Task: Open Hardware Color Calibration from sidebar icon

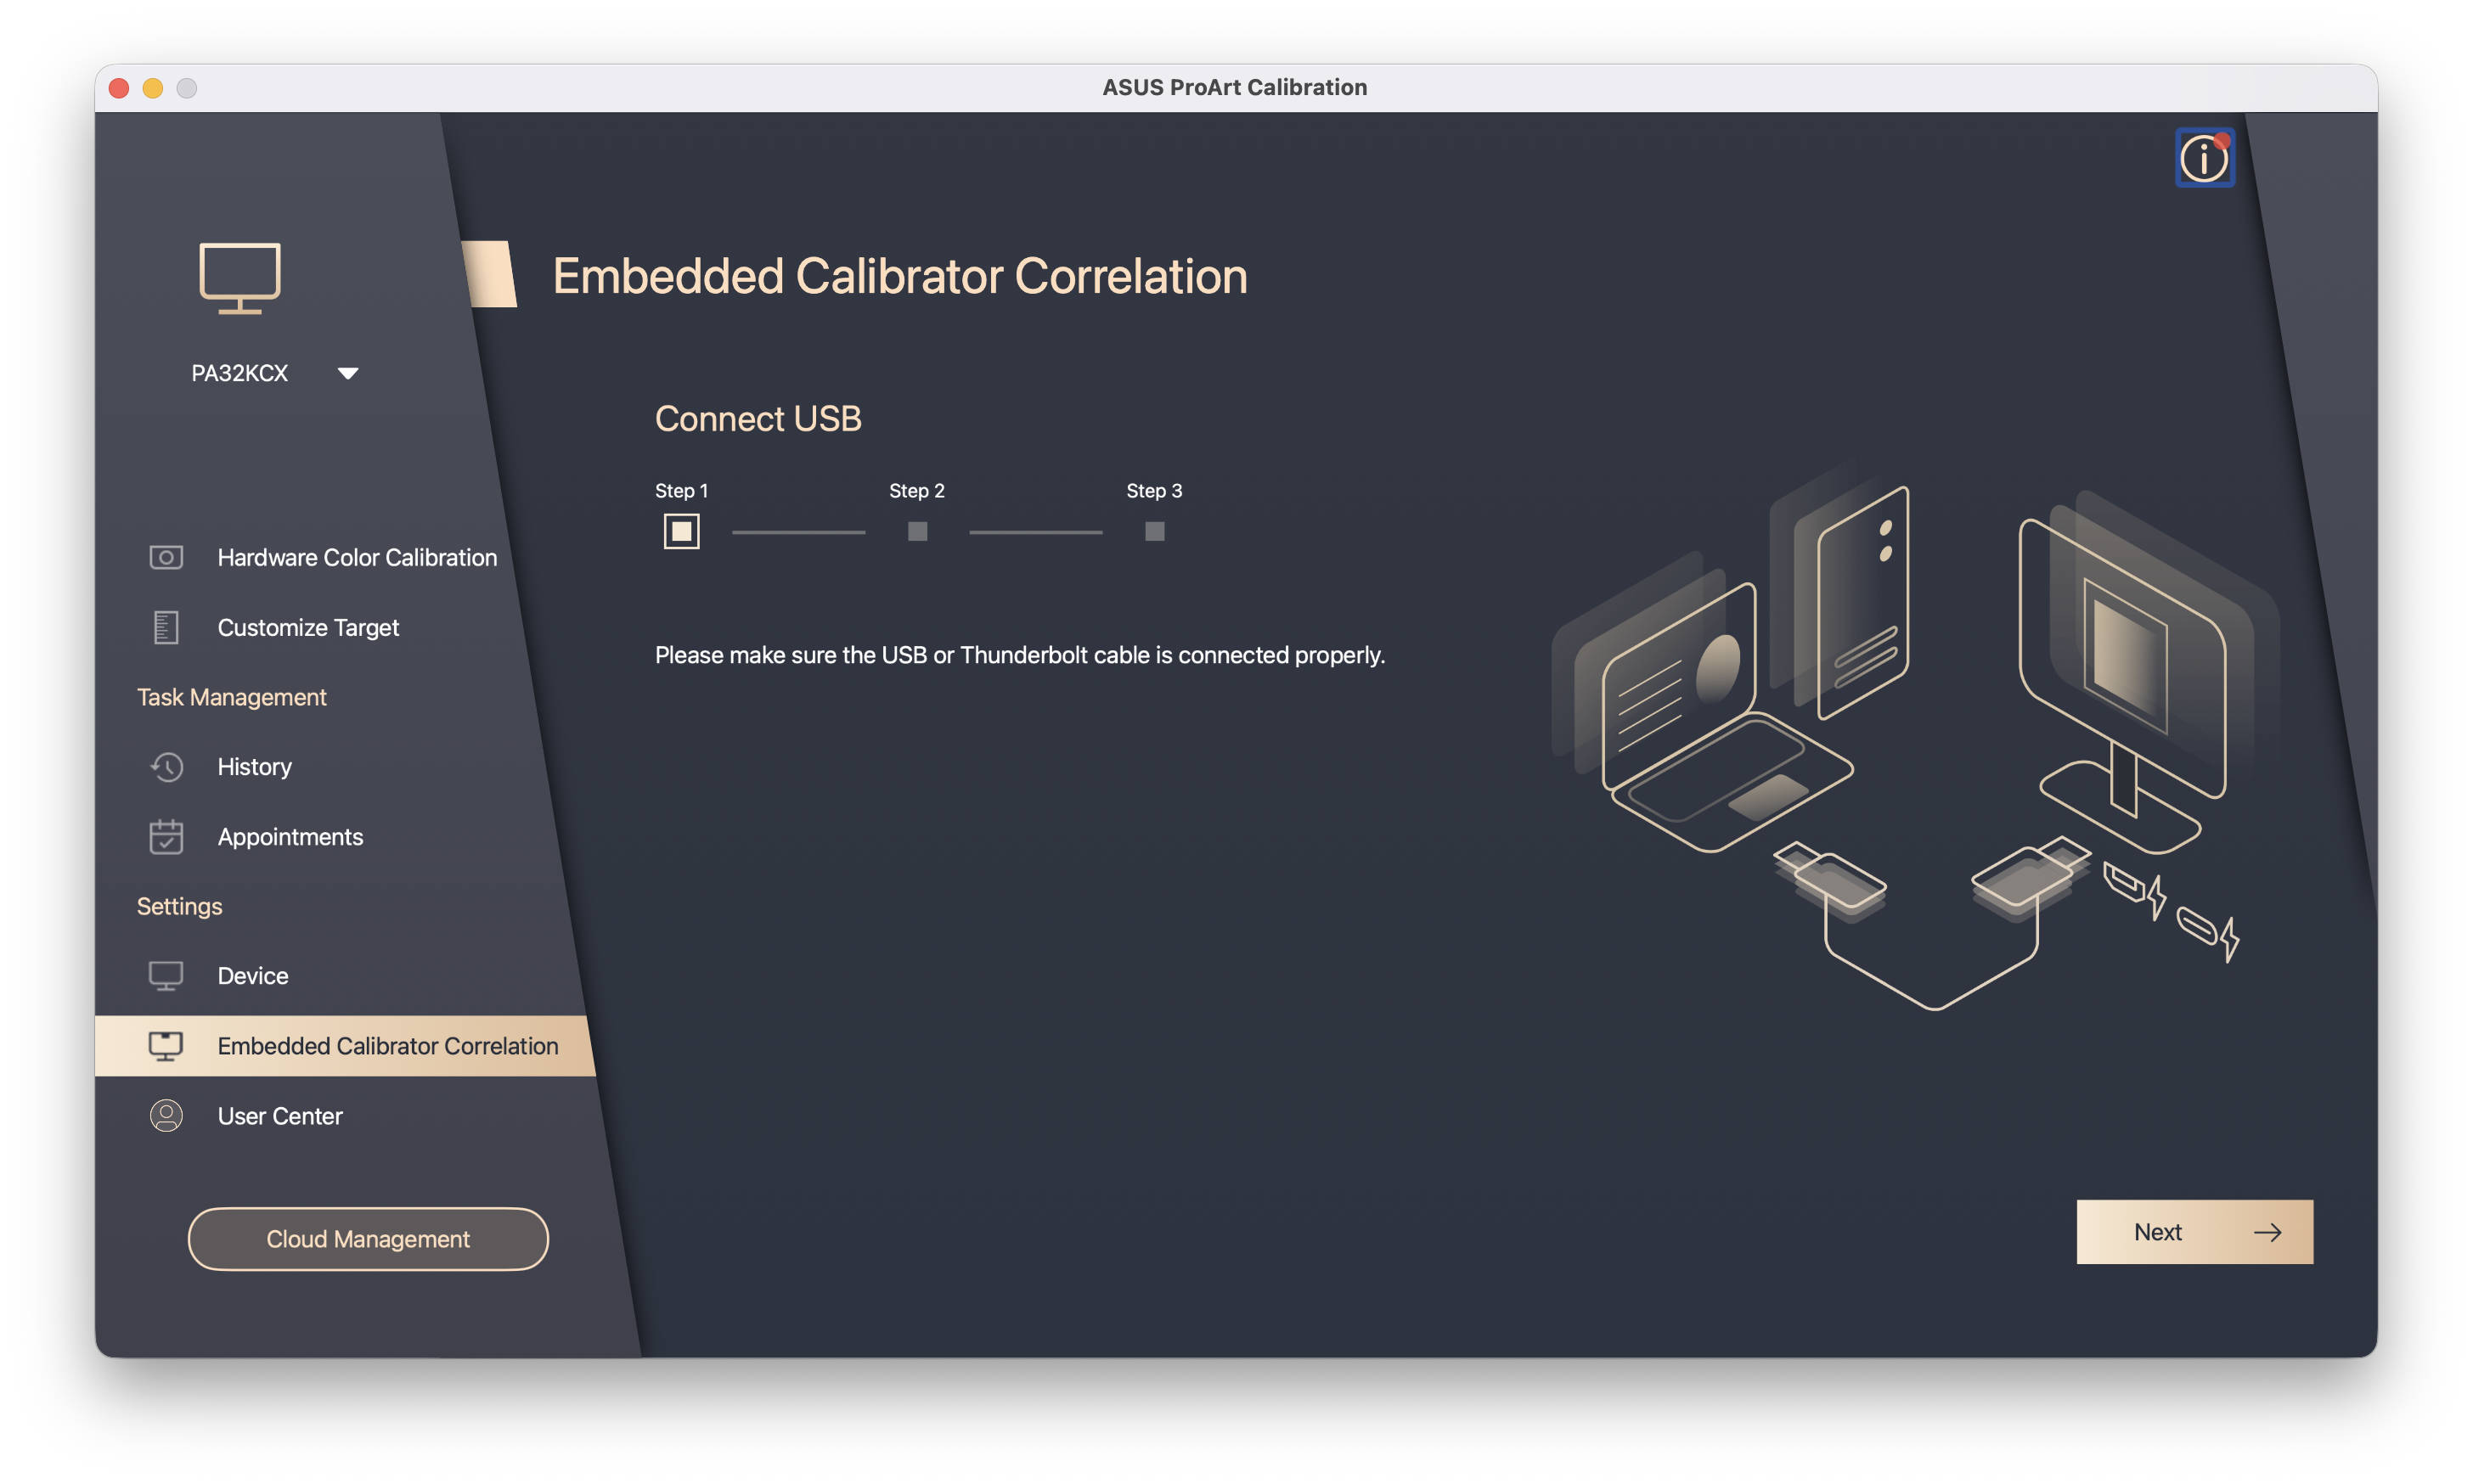Action: click(x=166, y=557)
